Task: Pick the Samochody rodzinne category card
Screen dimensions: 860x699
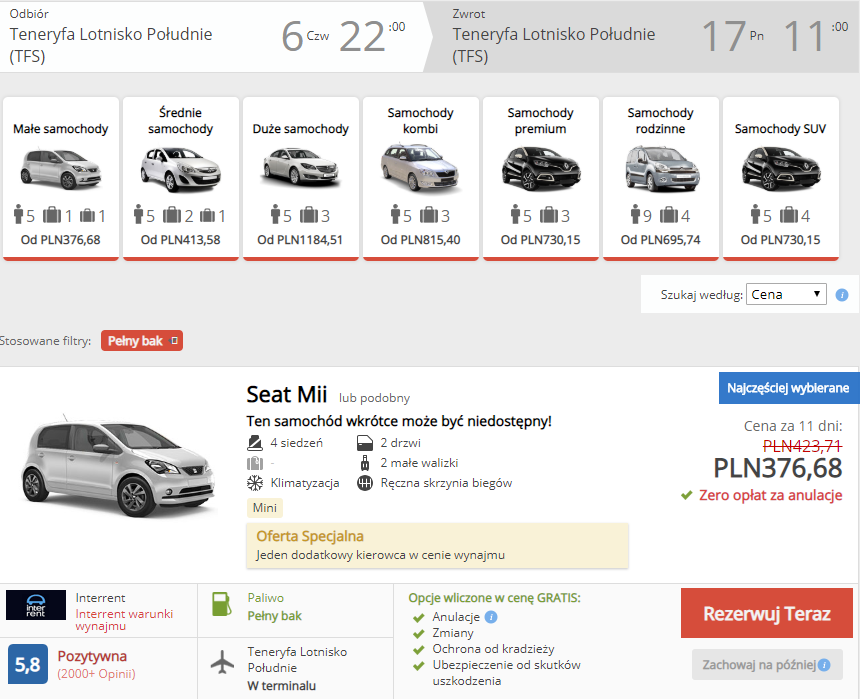Action: click(660, 178)
